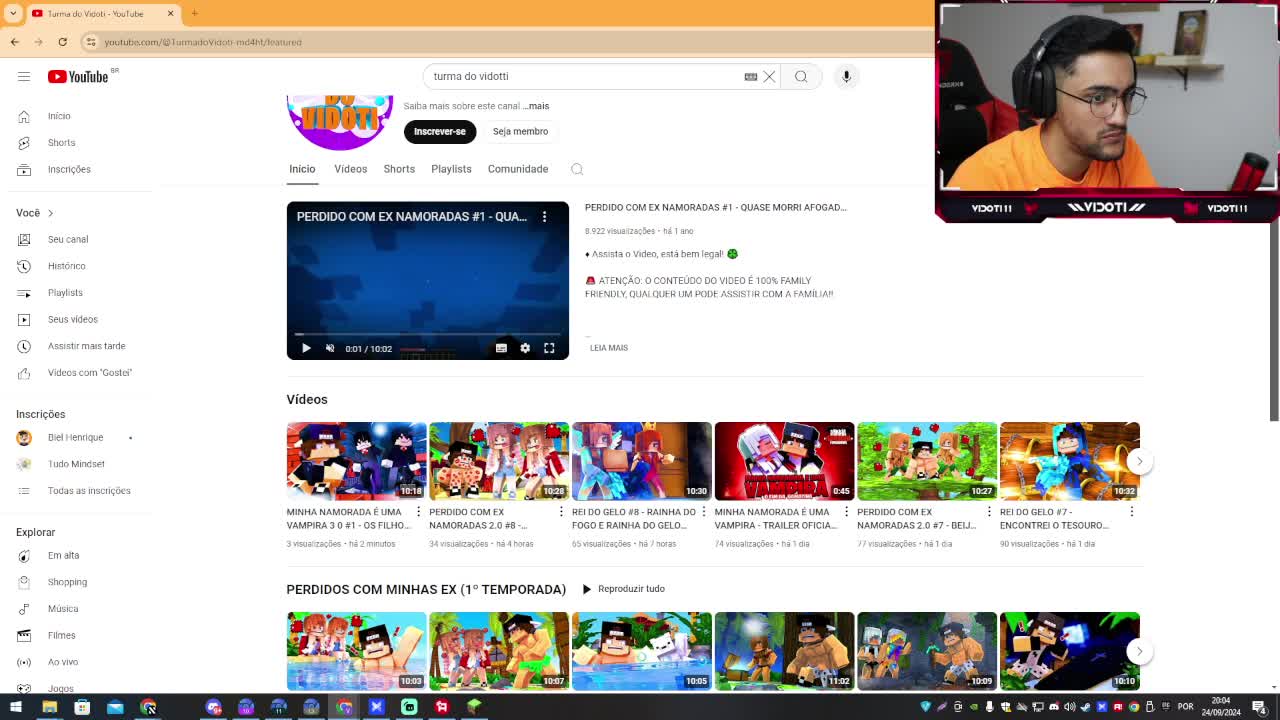Expand video description with LEIA MAIS
Image resolution: width=1280 pixels, height=720 pixels.
(x=609, y=348)
